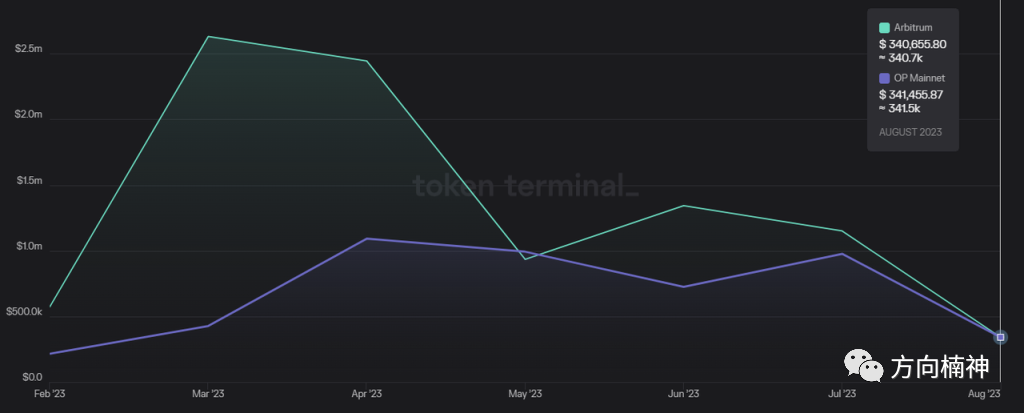Click the $1.5m y-axis label
1024x413 pixels.
29,181
